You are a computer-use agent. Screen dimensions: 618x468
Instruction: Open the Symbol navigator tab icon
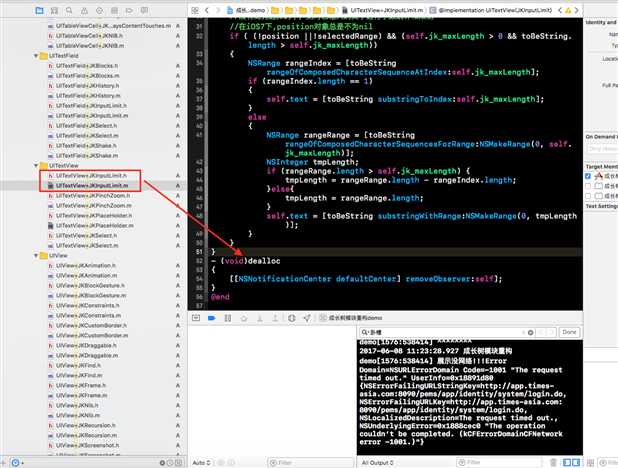coord(54,11)
